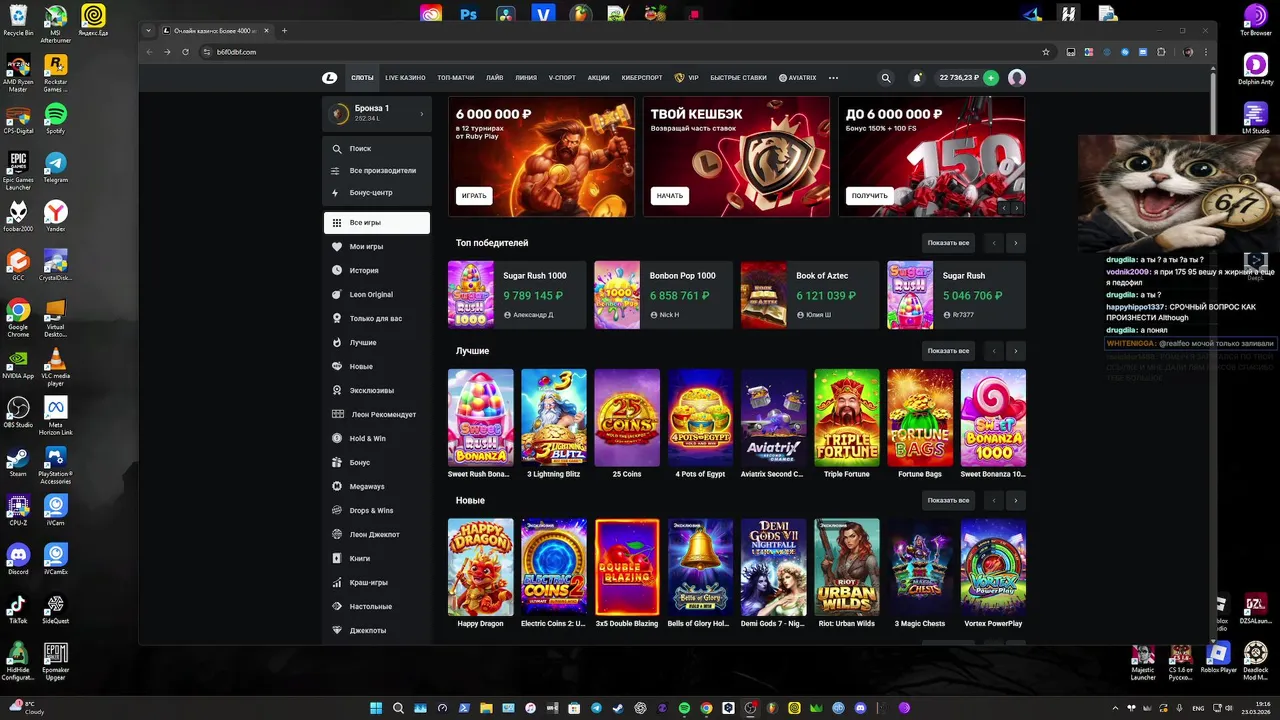
Task: Показать все for Новые section
Action: click(948, 500)
